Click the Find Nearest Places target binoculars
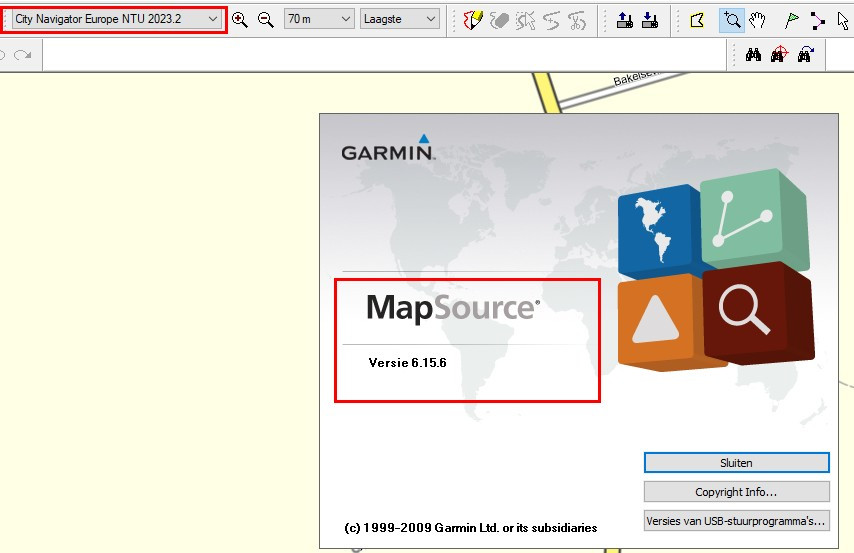This screenshot has width=854, height=553. point(779,54)
